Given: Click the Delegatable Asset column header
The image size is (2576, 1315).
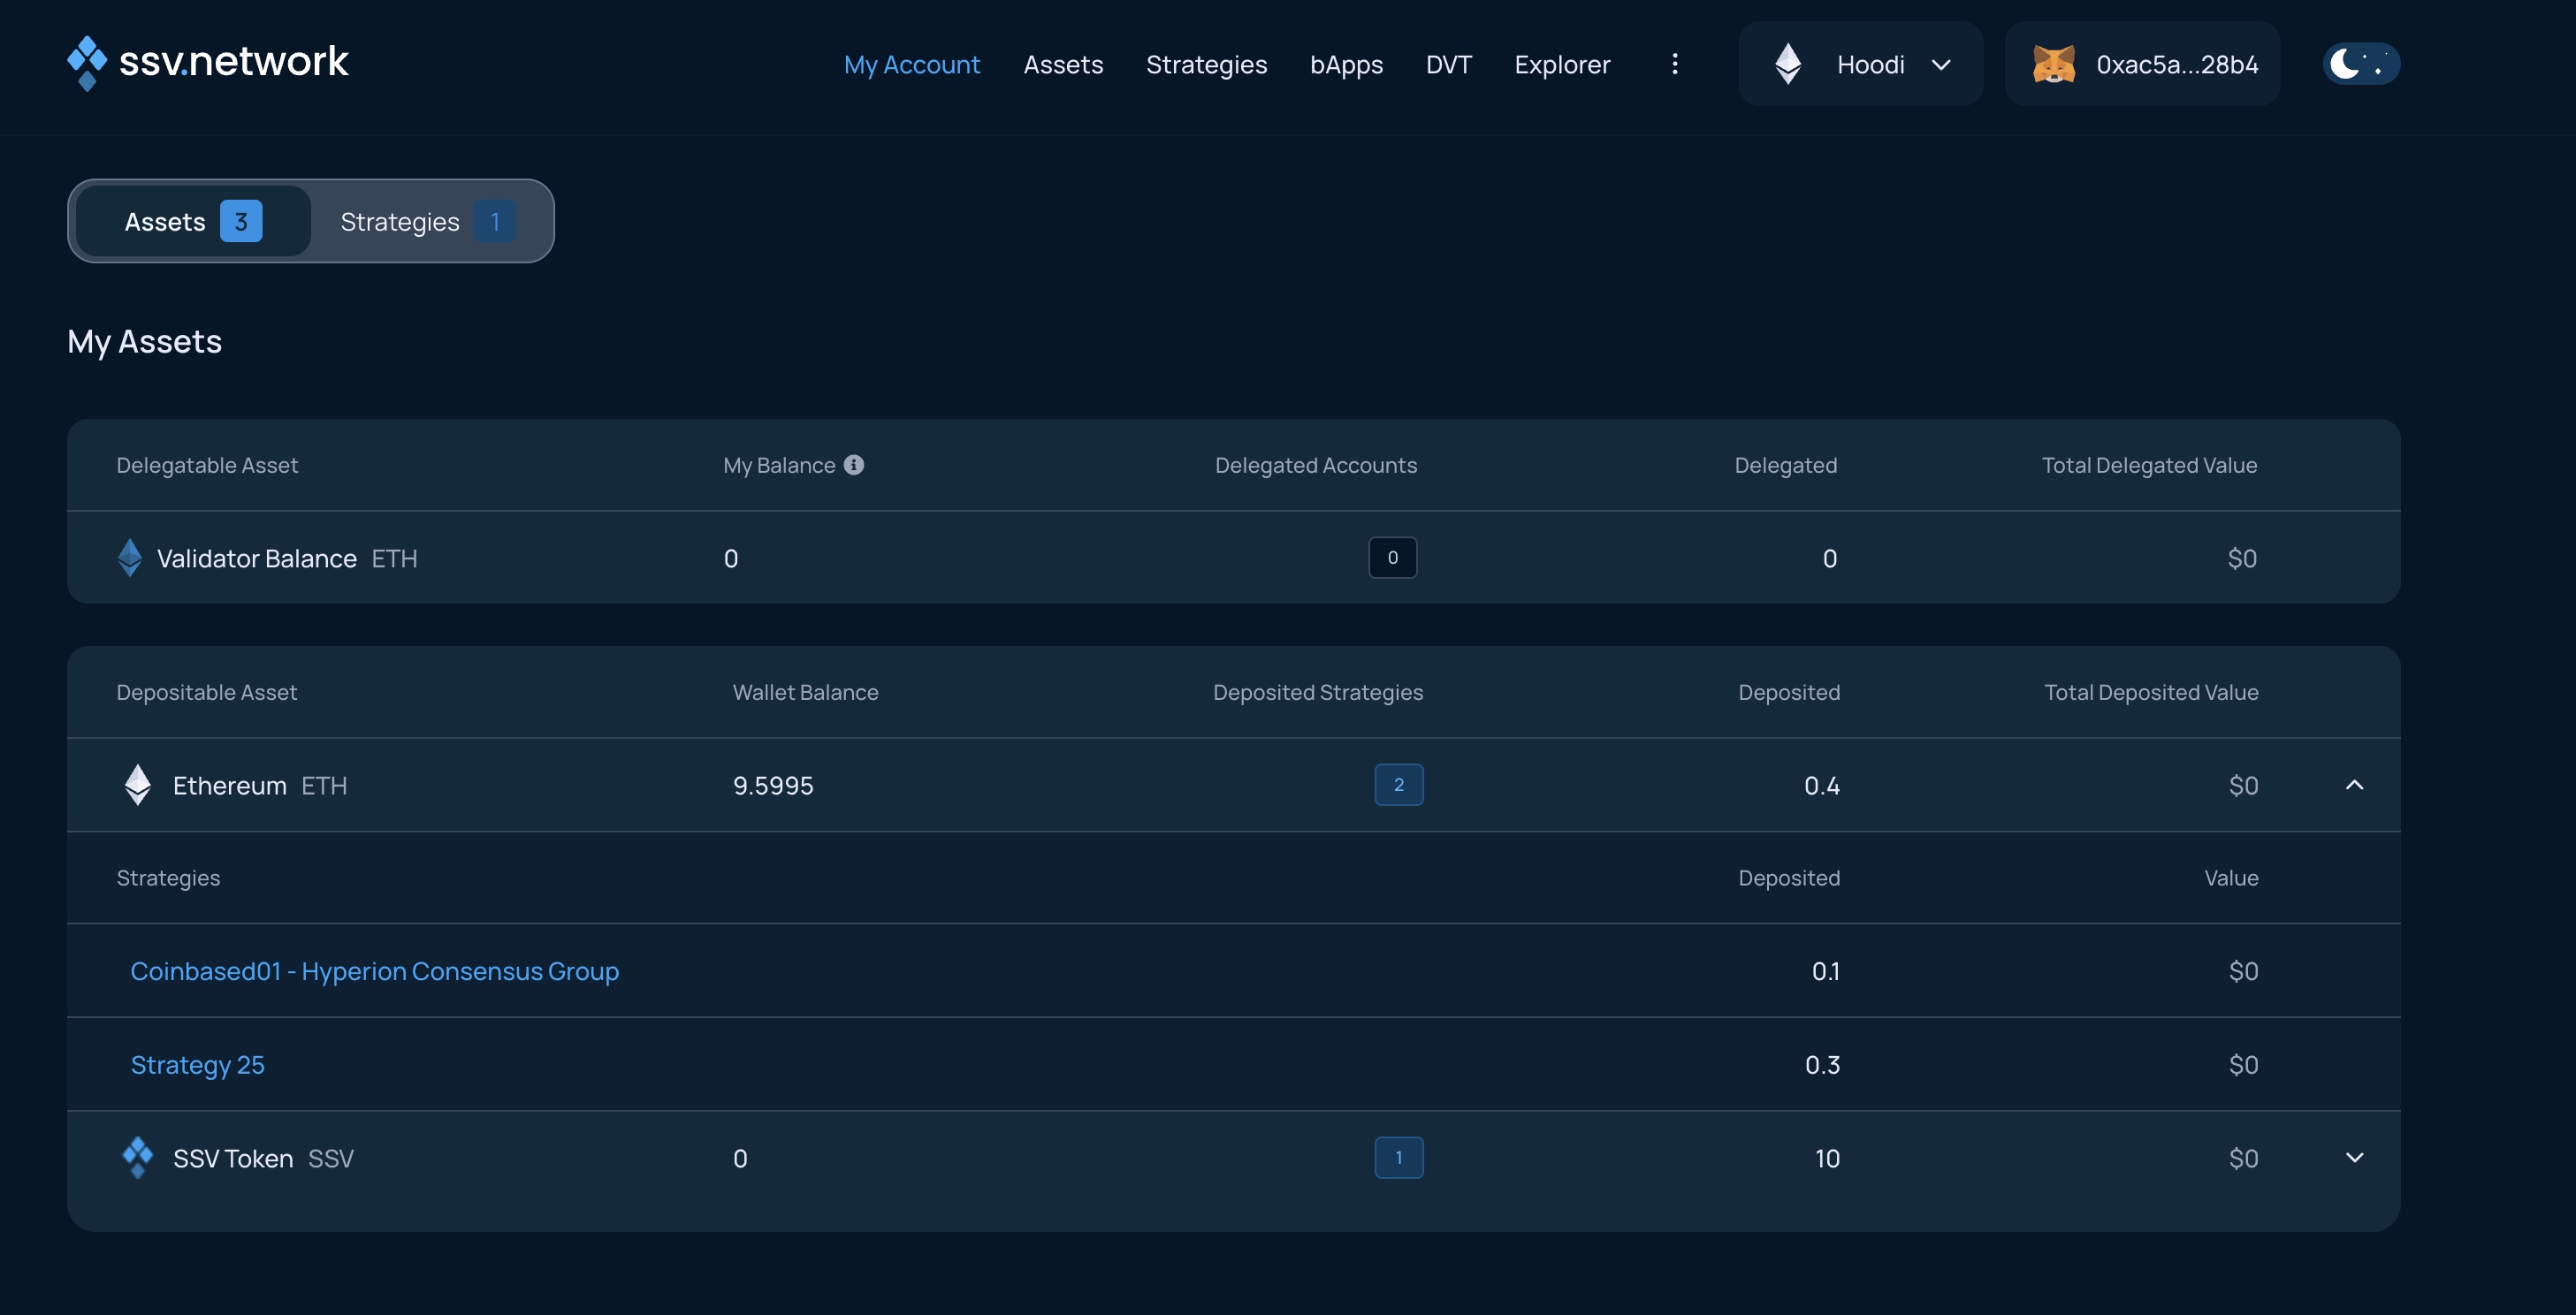Looking at the screenshot, I should pyautogui.click(x=207, y=465).
